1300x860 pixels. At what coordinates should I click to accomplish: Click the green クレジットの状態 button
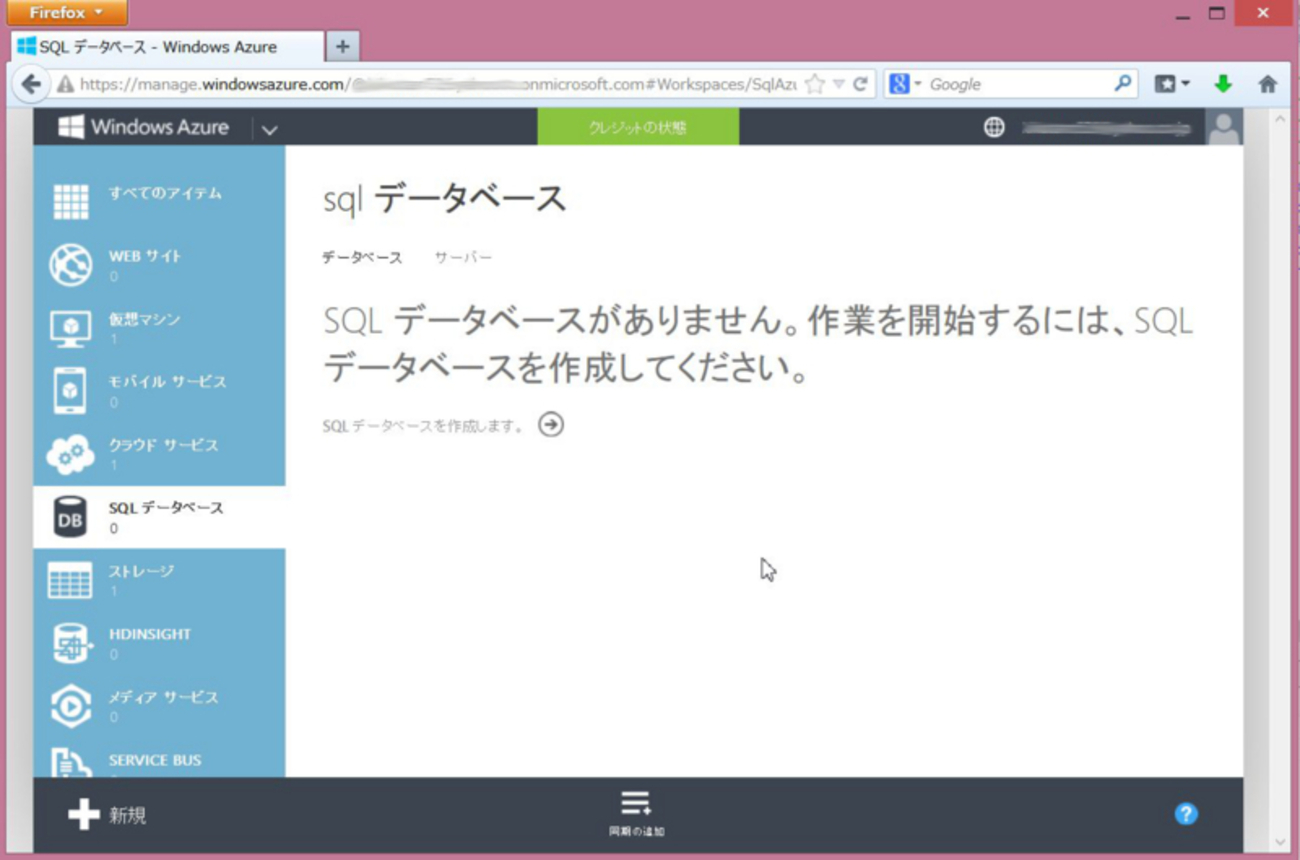point(638,128)
